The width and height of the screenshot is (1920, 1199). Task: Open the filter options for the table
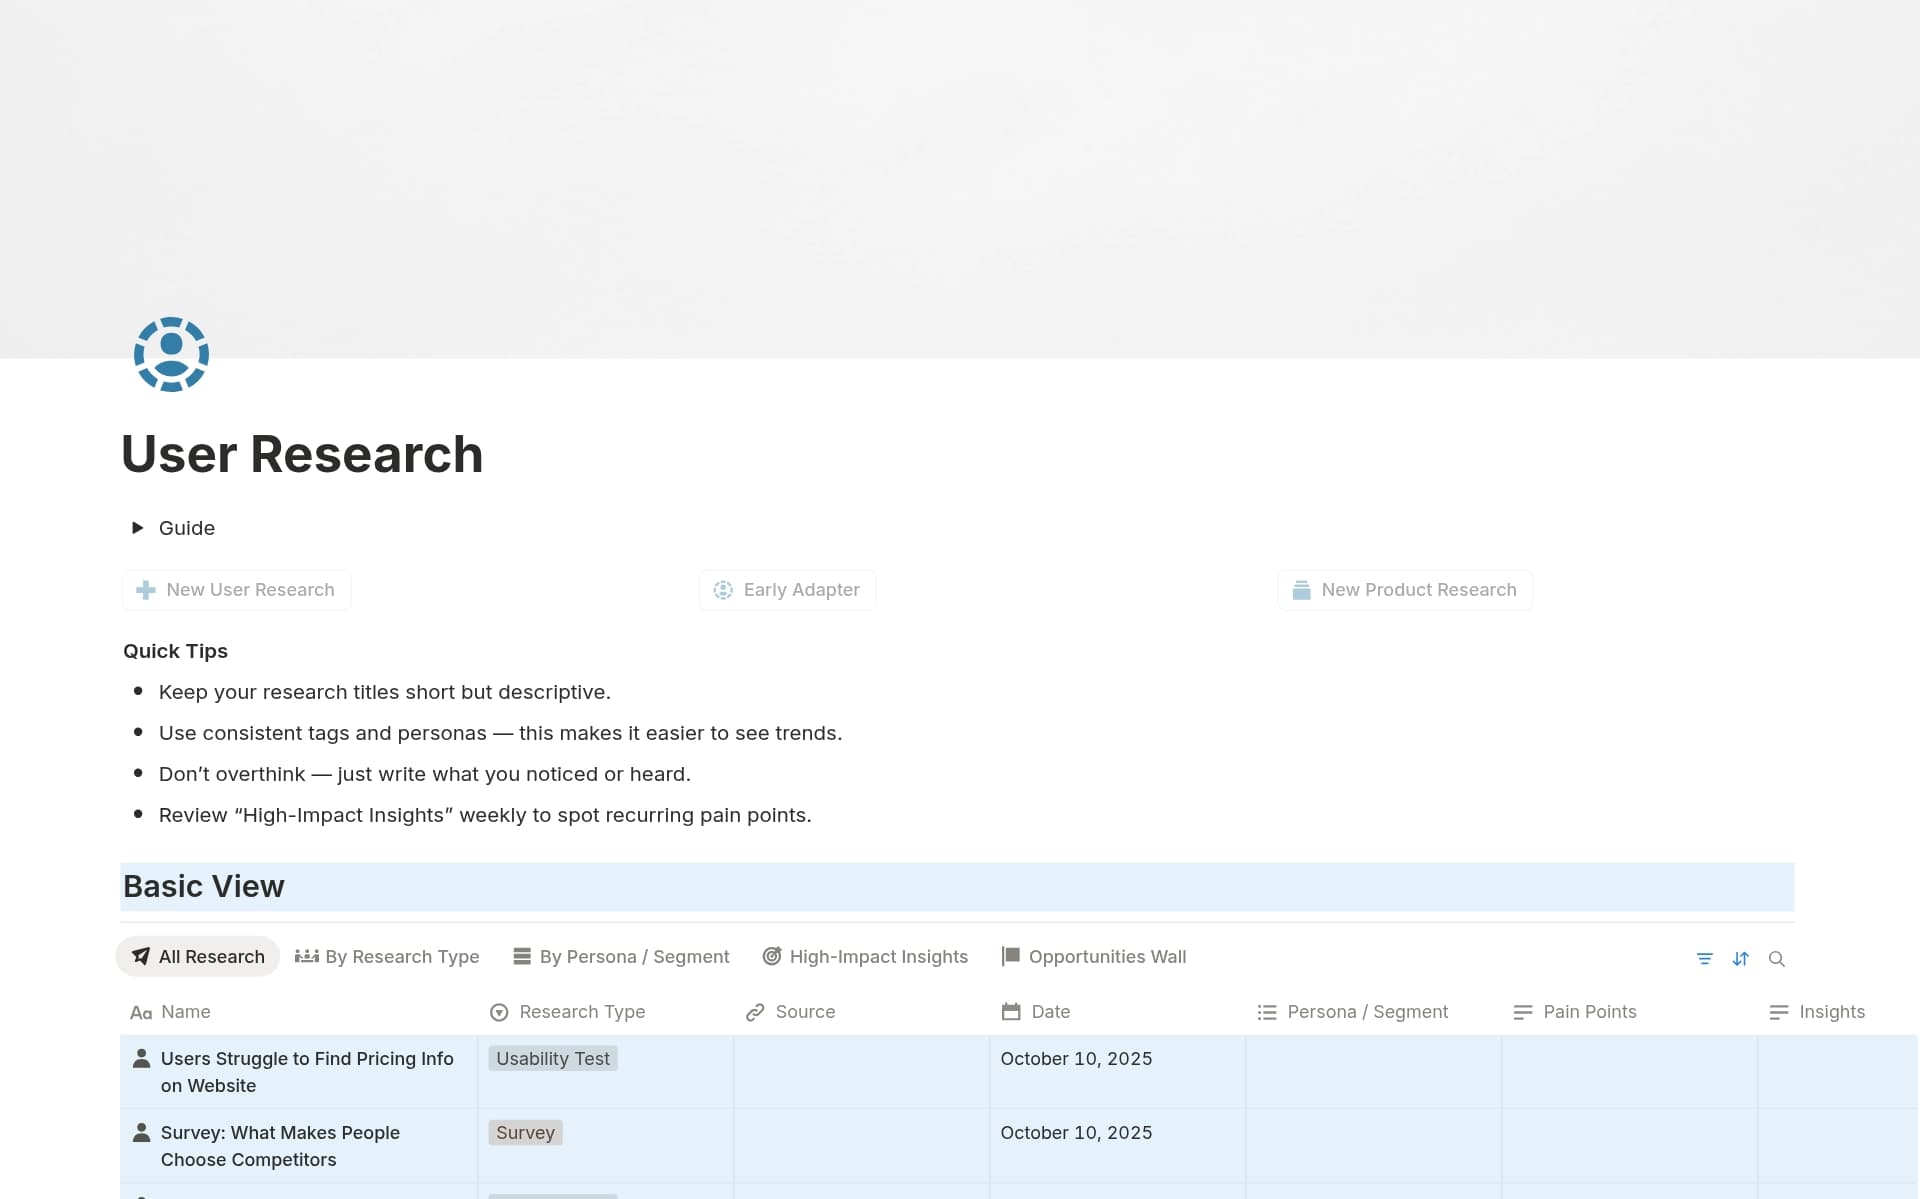coord(1705,958)
